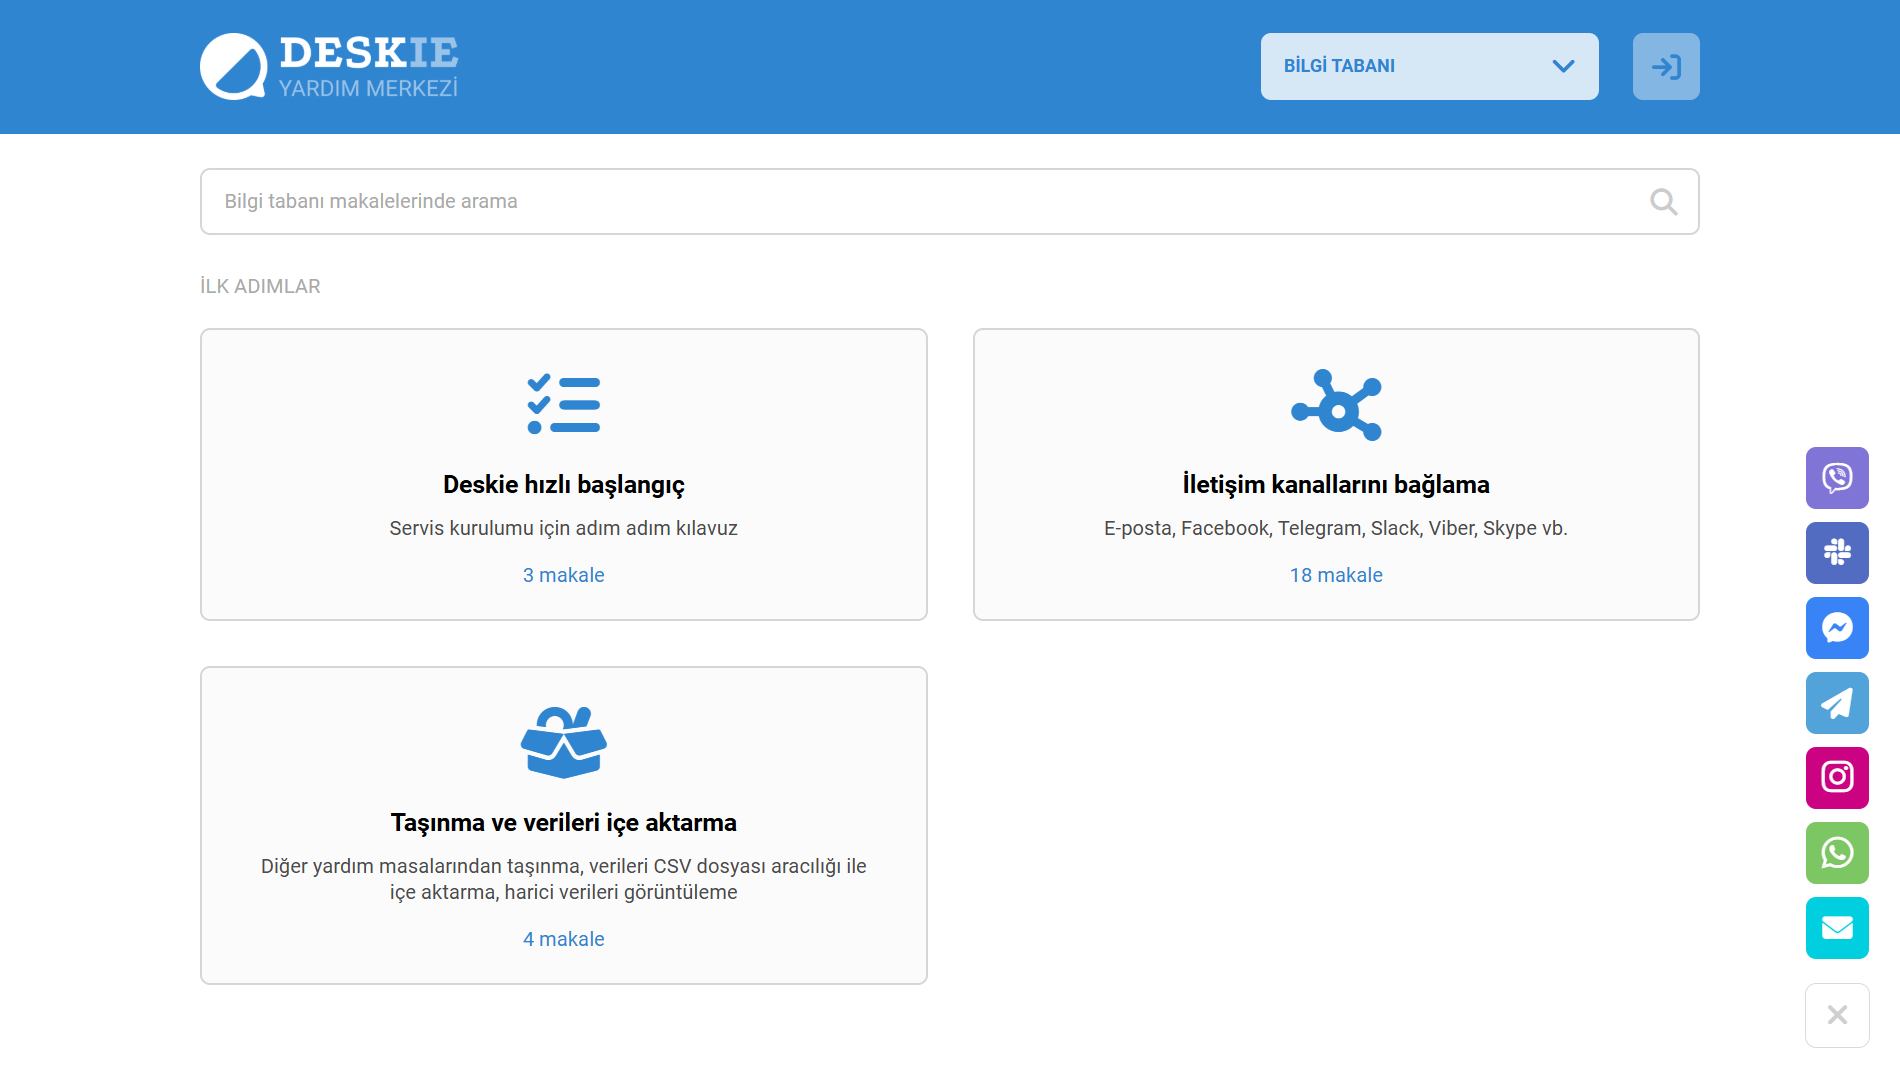
Task: Open the Telegram contact icon
Action: click(1837, 703)
